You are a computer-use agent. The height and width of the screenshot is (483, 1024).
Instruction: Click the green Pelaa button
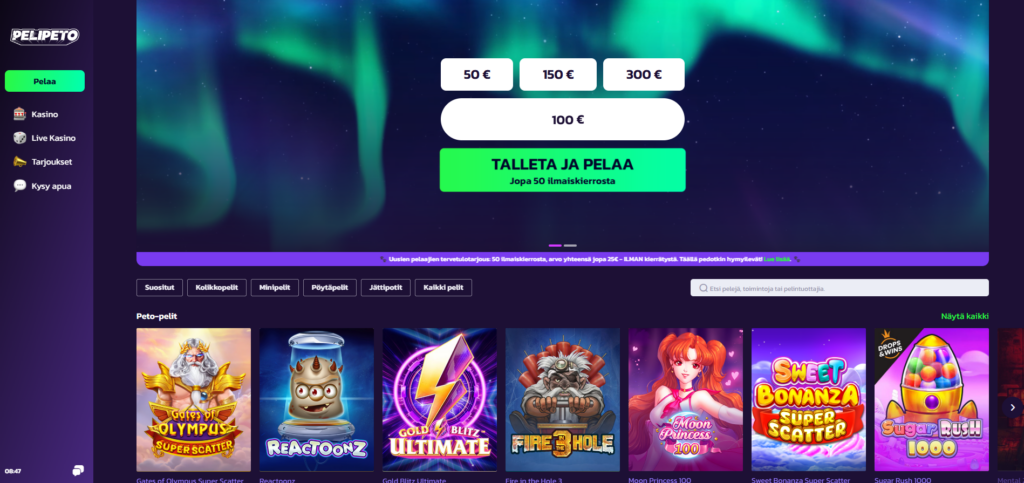(44, 81)
